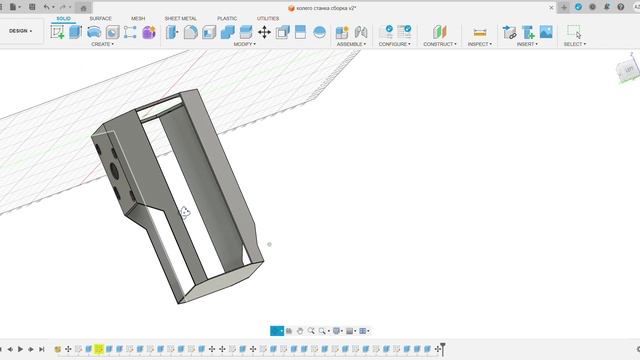This screenshot has width=640, height=360.
Task: Select the Press Pull tool
Action: pyautogui.click(x=172, y=32)
